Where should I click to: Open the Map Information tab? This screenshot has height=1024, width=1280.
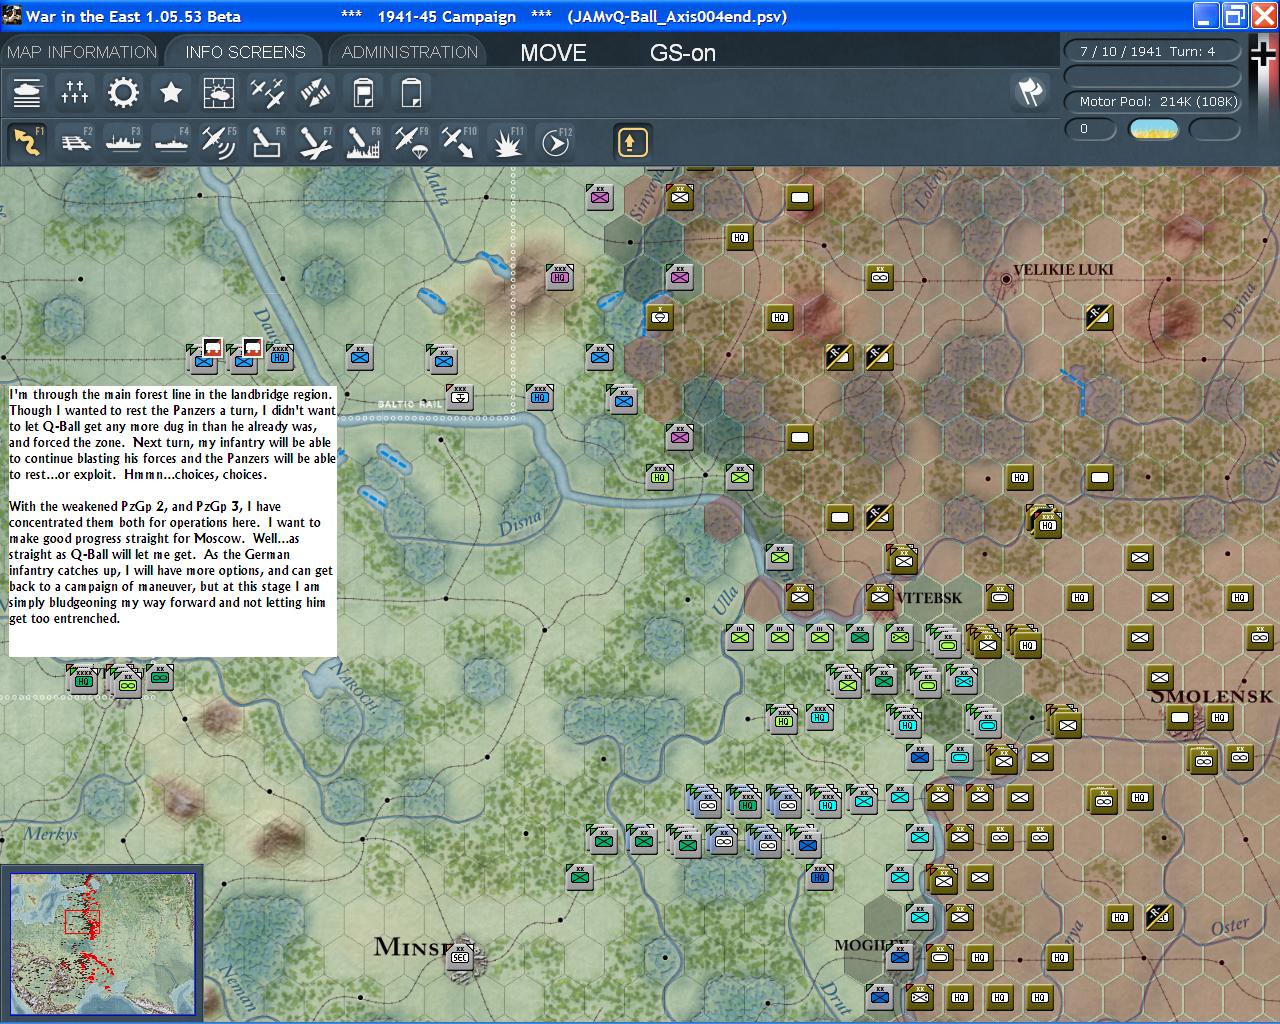point(82,52)
